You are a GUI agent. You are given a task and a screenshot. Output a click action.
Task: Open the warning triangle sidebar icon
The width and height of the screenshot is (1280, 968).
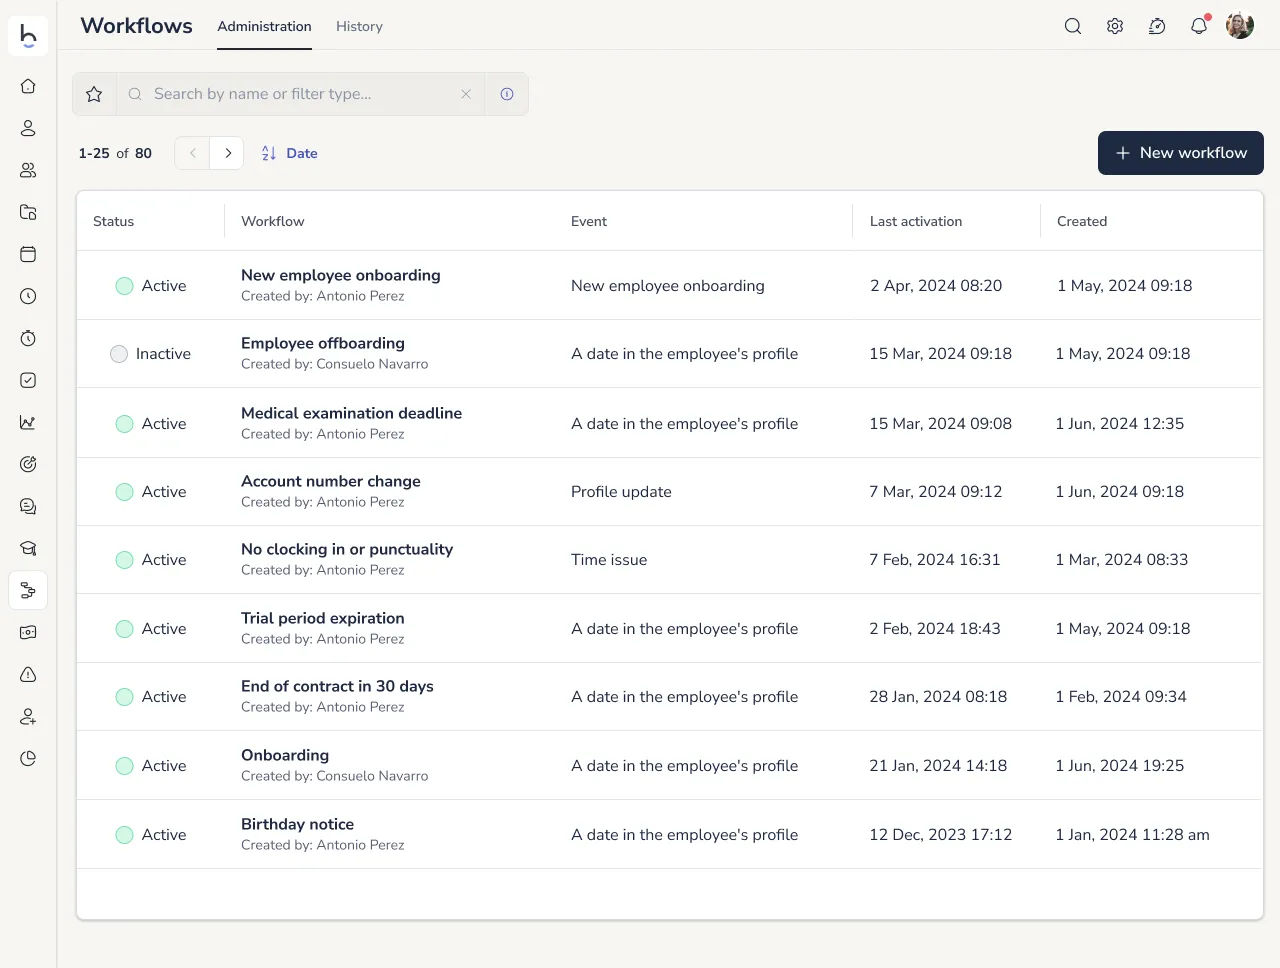(28, 674)
